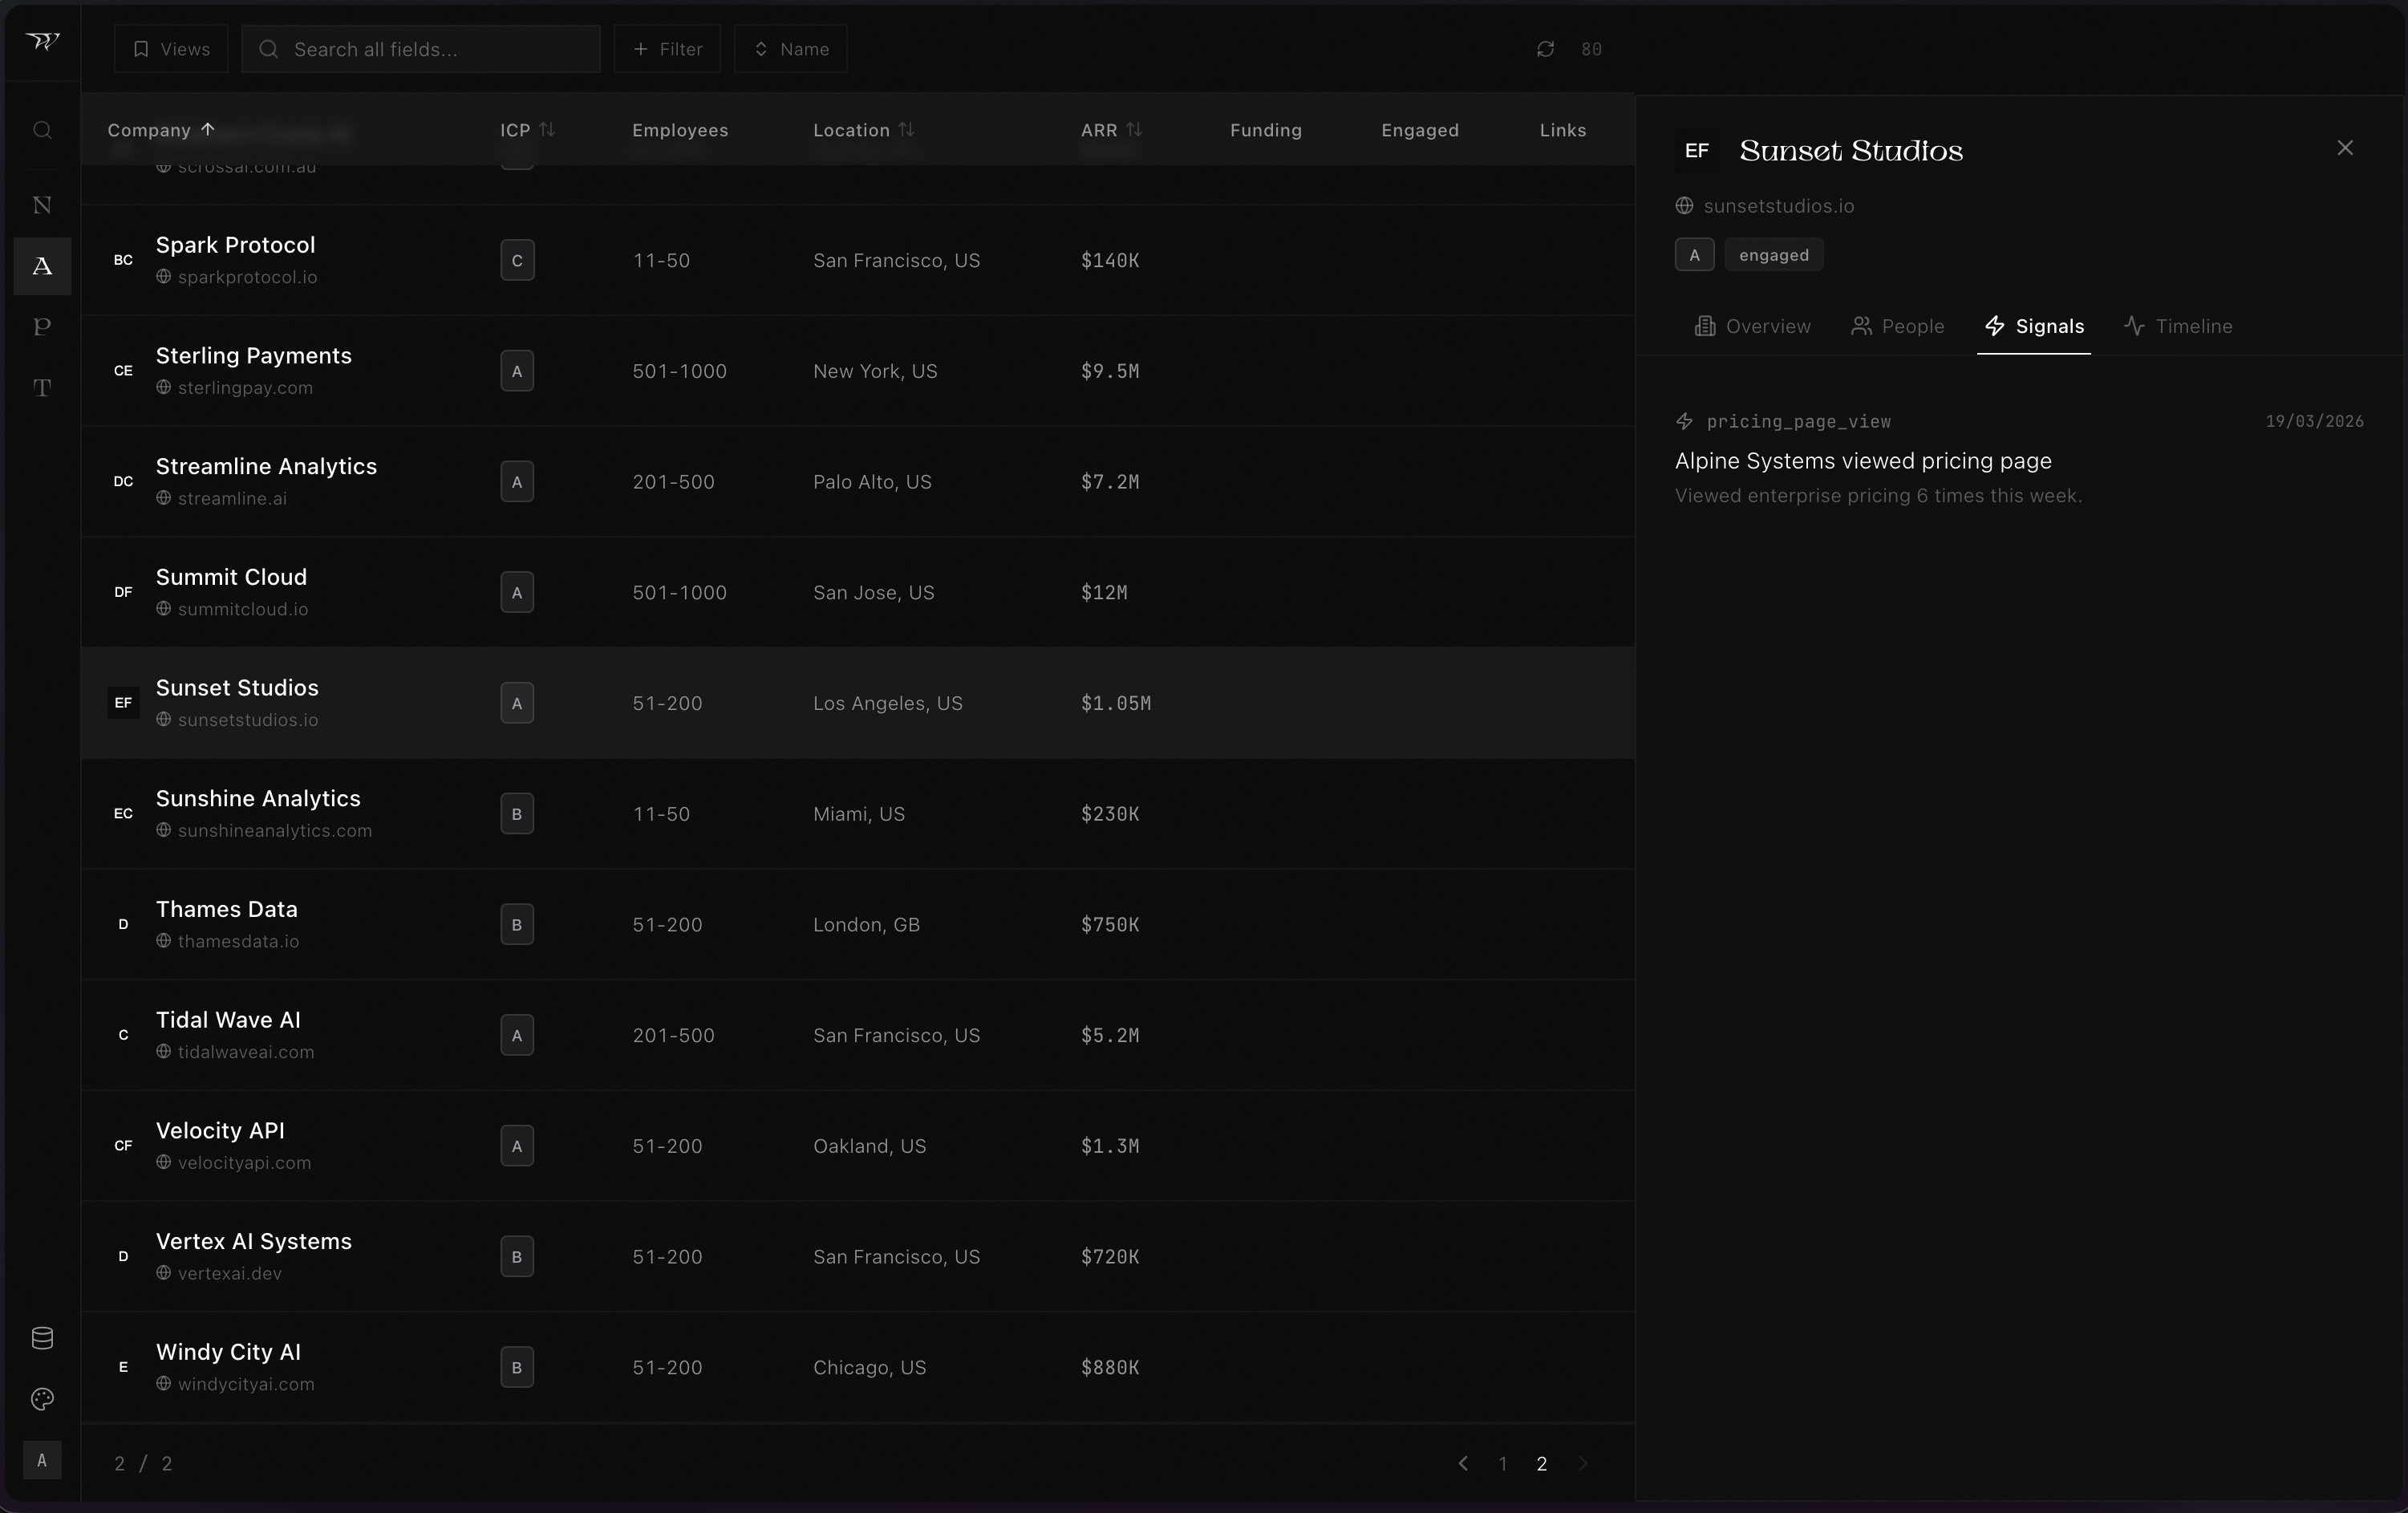Open the T section in sidebar
The image size is (2408, 1513).
click(42, 388)
